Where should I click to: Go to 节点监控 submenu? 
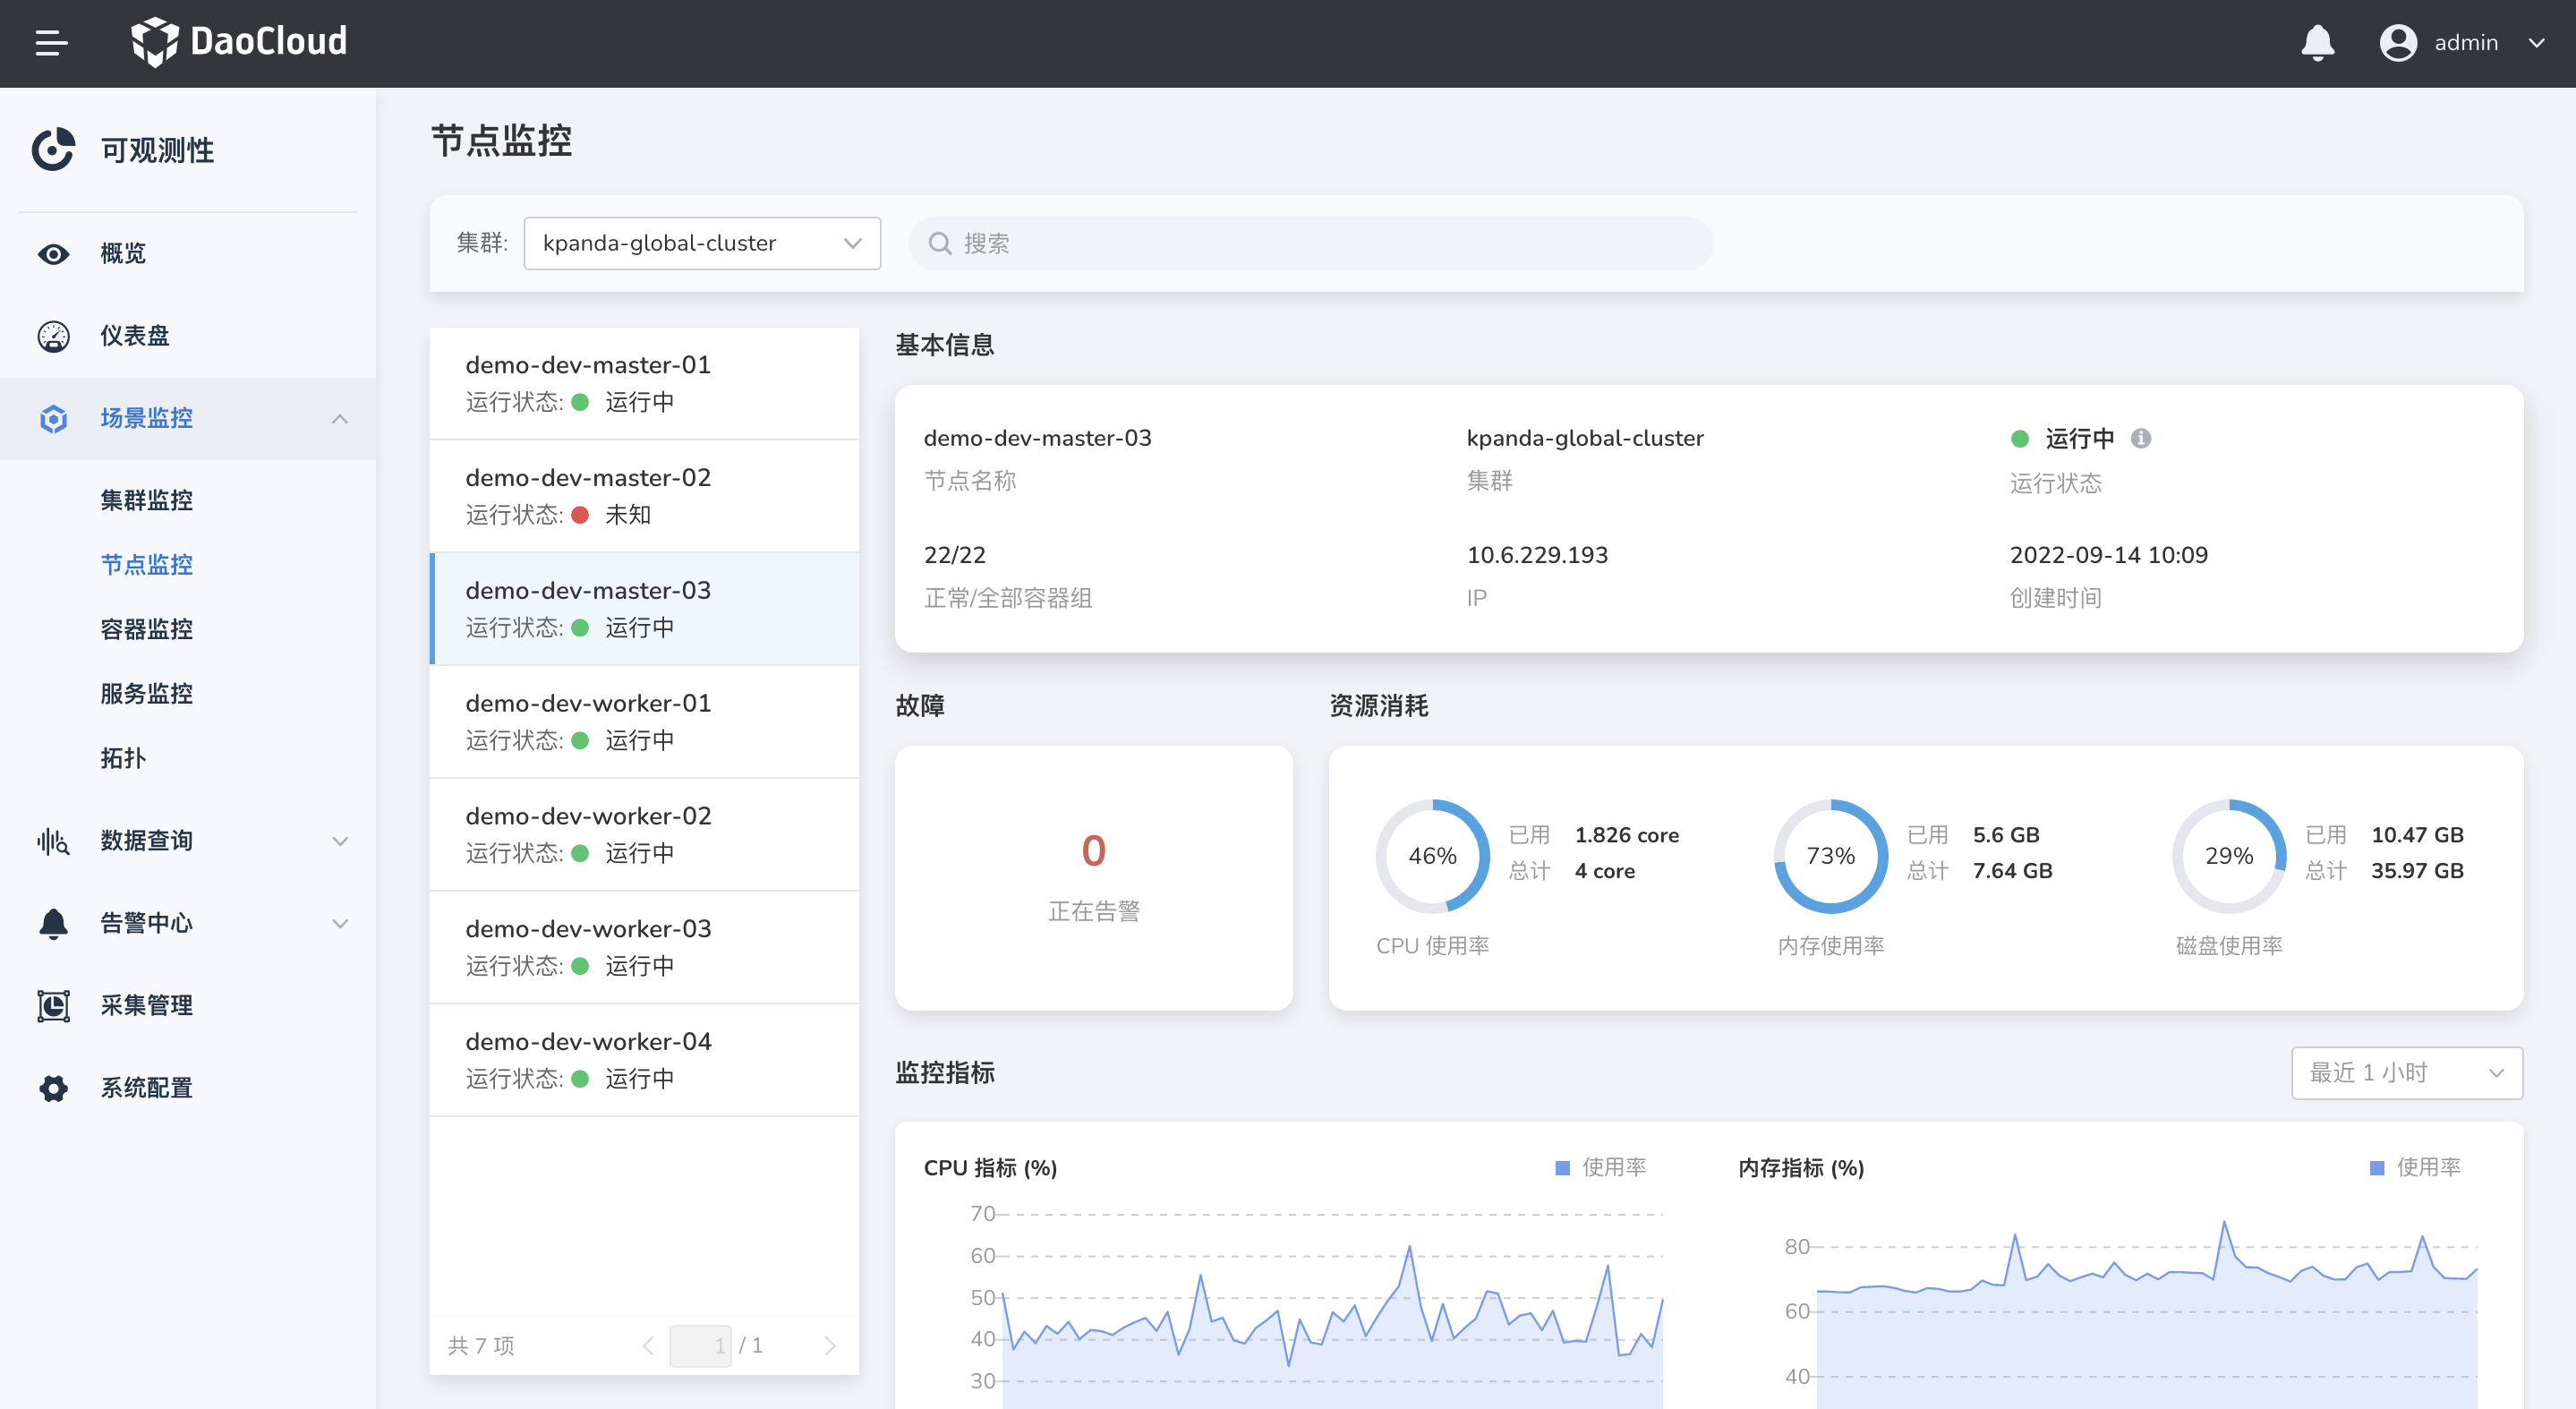(x=146, y=565)
